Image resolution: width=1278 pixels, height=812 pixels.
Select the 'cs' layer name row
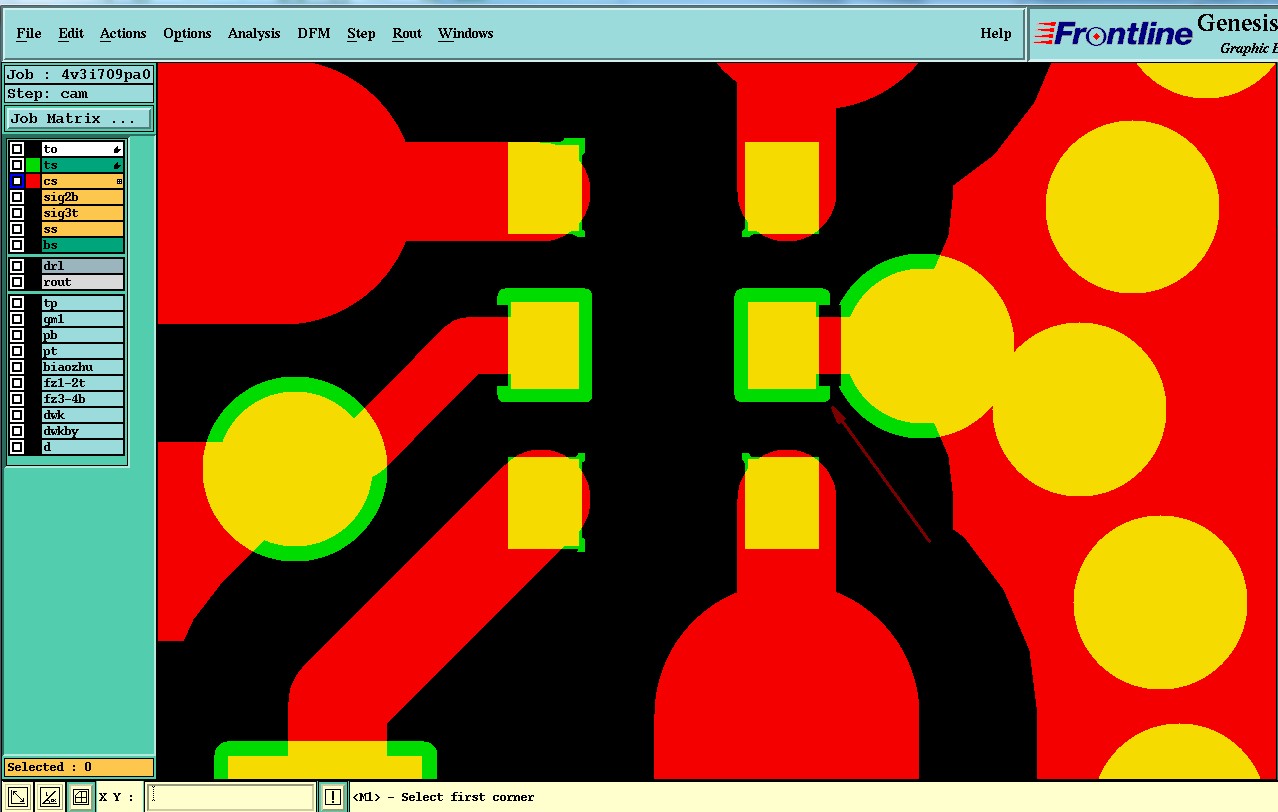pos(83,181)
